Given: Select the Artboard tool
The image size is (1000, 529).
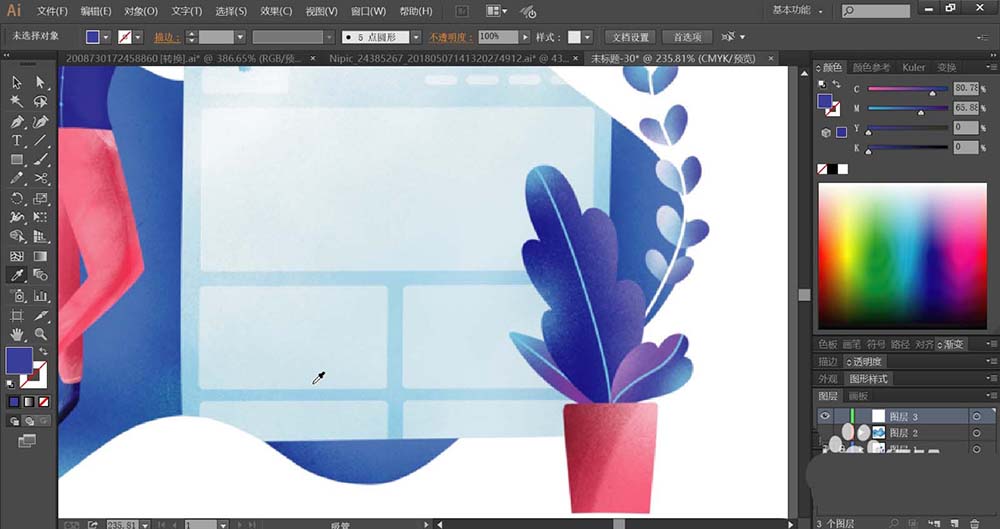Looking at the screenshot, I should 17,315.
